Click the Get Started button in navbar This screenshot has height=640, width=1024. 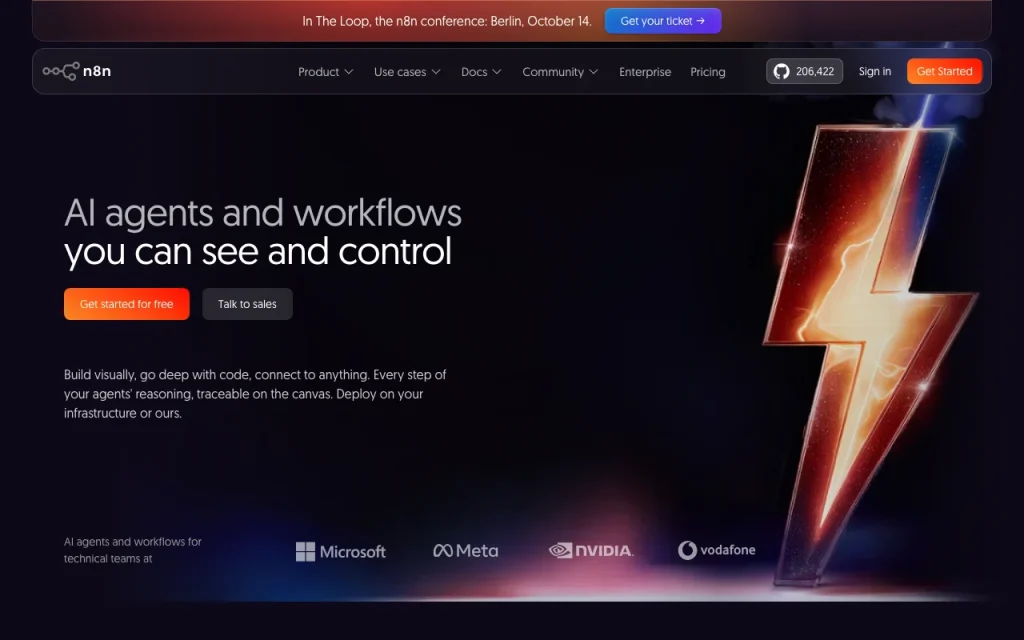coord(944,71)
